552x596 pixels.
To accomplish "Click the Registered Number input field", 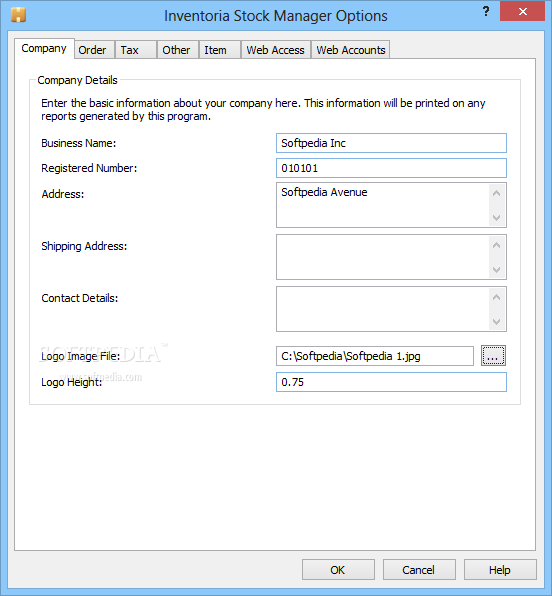I will pos(391,168).
